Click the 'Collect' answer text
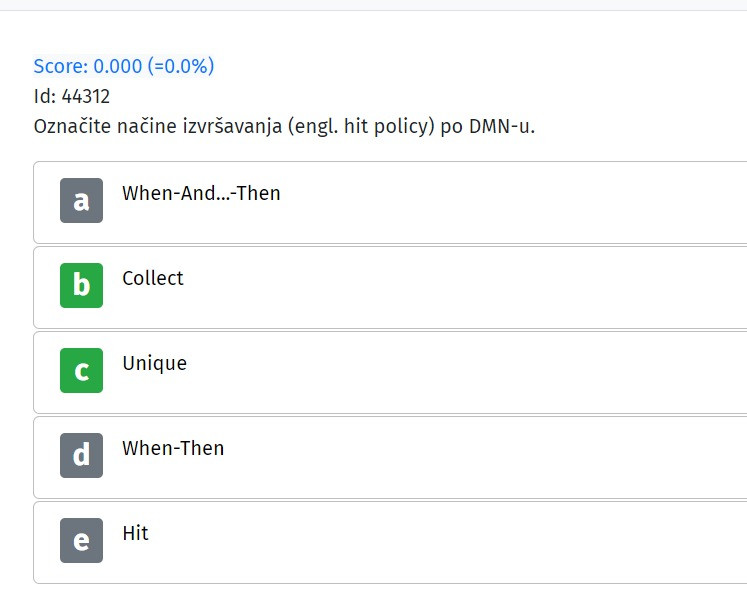The image size is (747, 612). 152,278
